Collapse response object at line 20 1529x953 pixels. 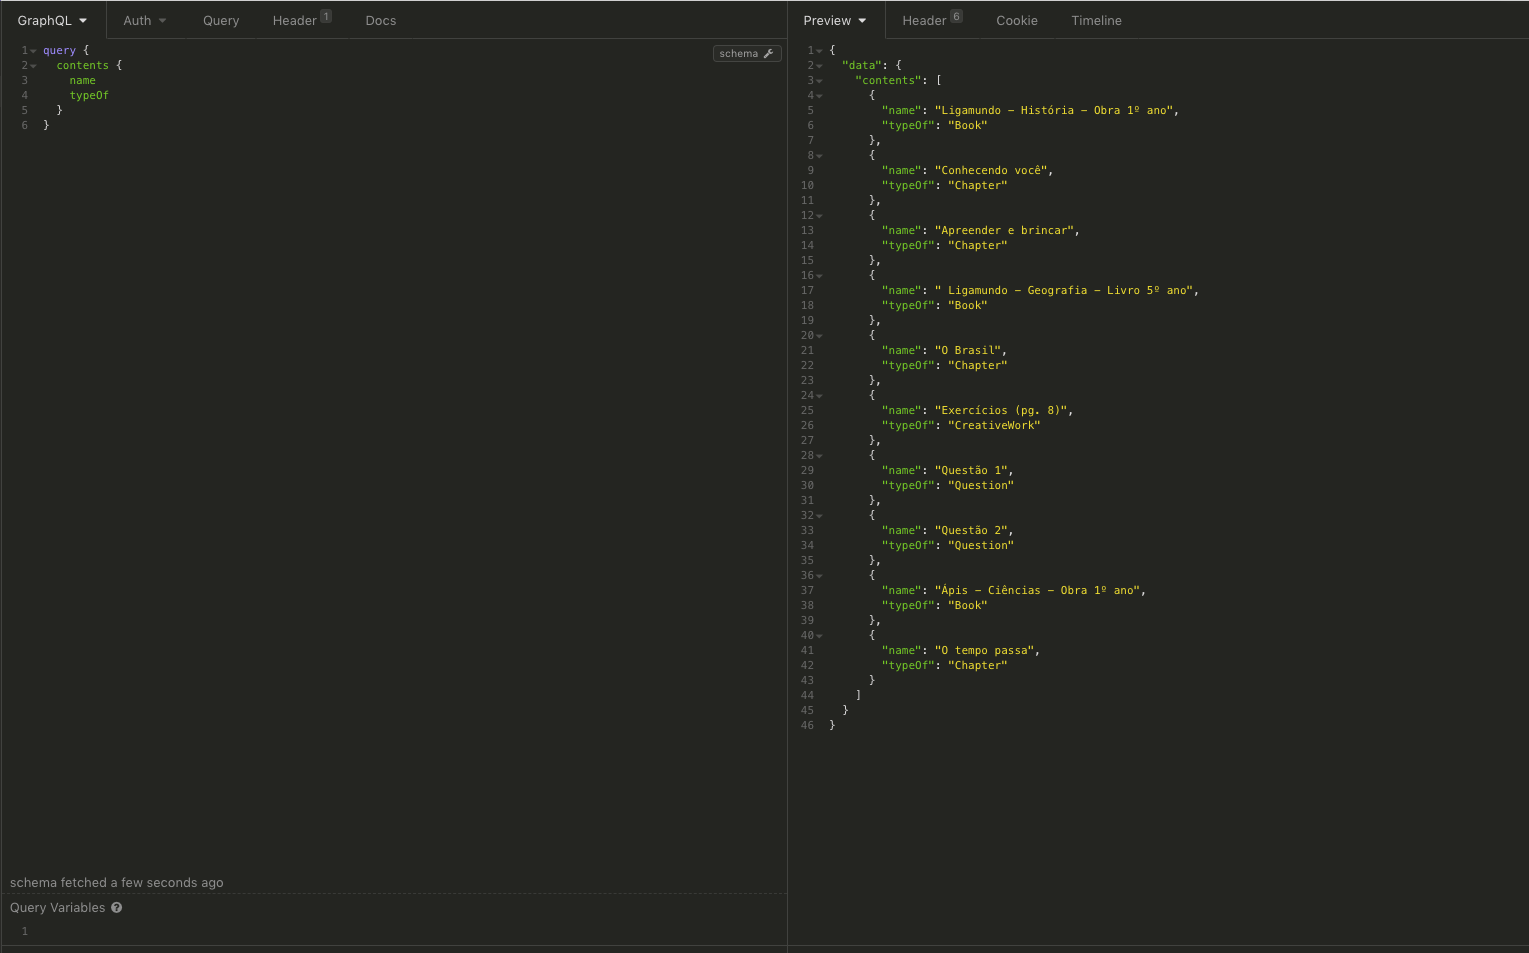tap(819, 336)
